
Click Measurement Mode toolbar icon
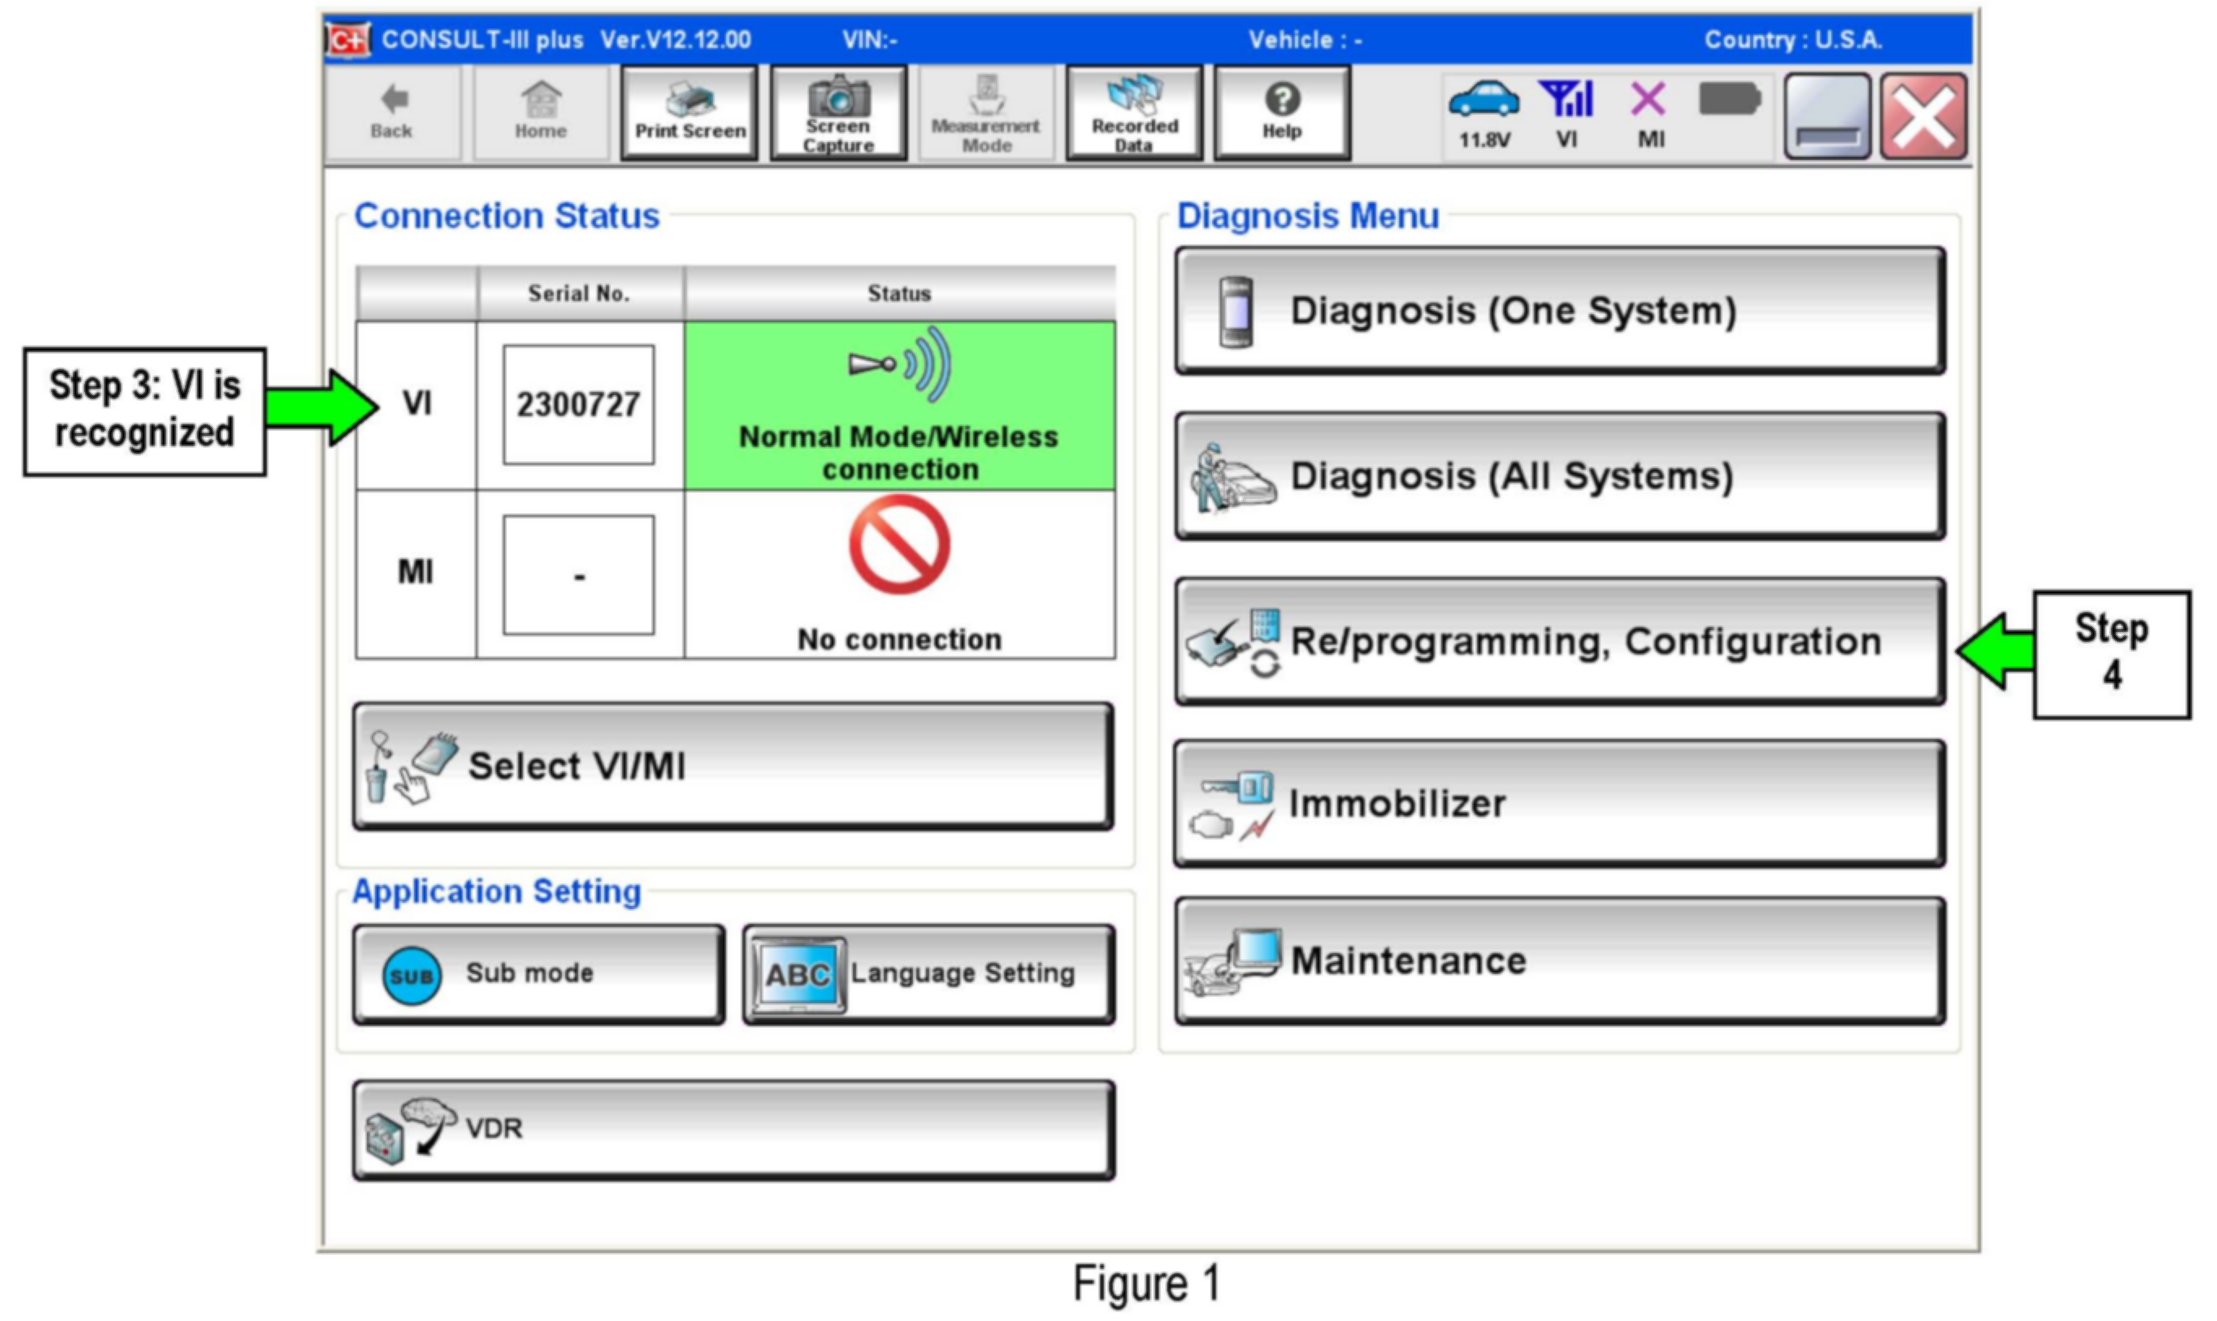point(986,113)
